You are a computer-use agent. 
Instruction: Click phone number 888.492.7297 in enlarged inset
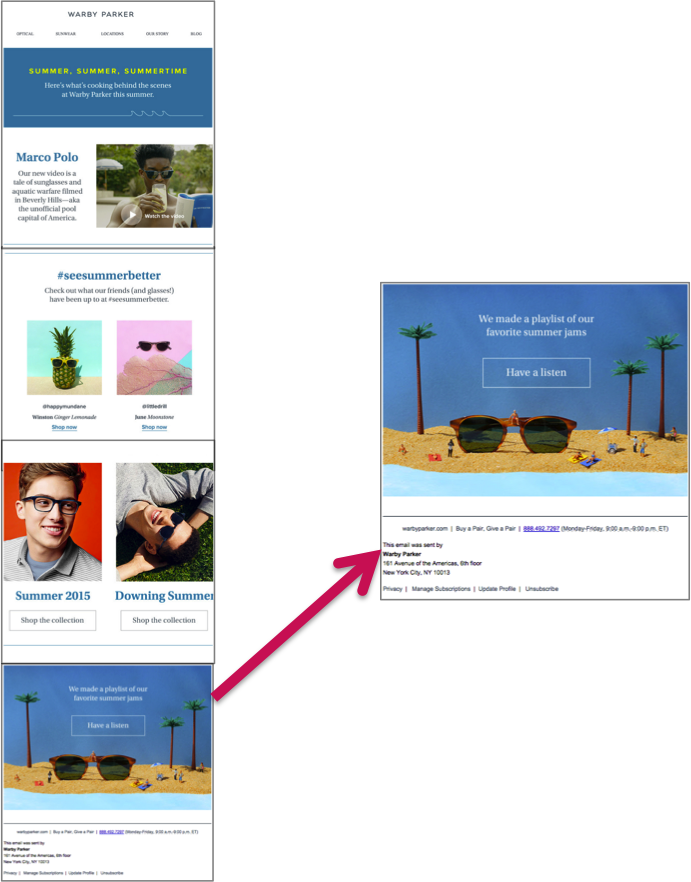tap(541, 528)
